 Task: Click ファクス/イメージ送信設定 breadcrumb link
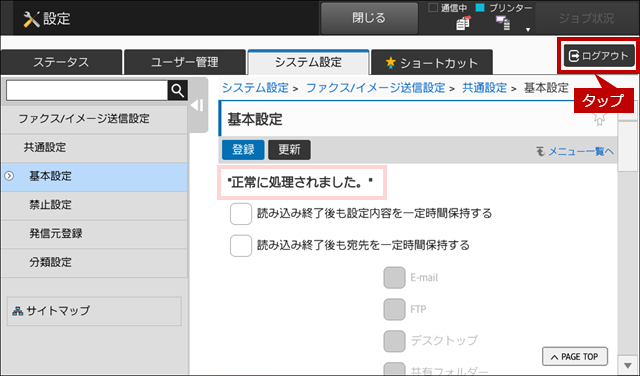click(375, 88)
